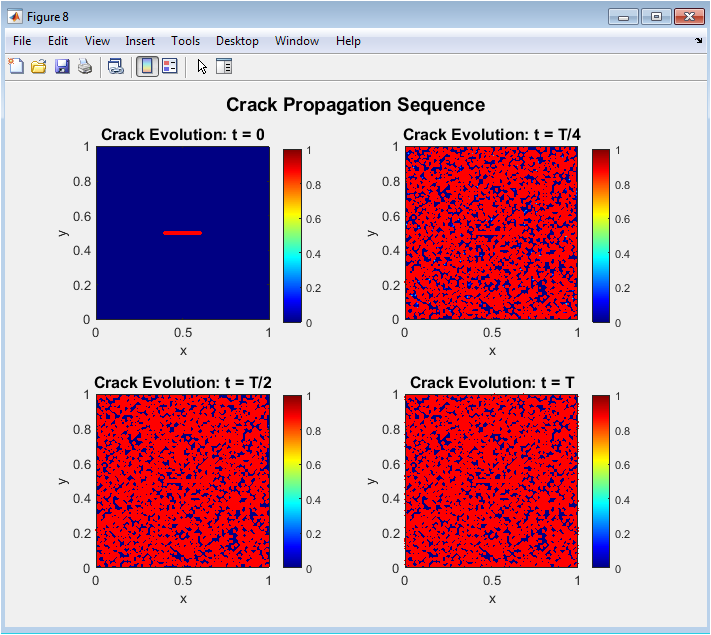Open the Insert menu
The width and height of the screenshot is (711, 635).
(x=140, y=41)
